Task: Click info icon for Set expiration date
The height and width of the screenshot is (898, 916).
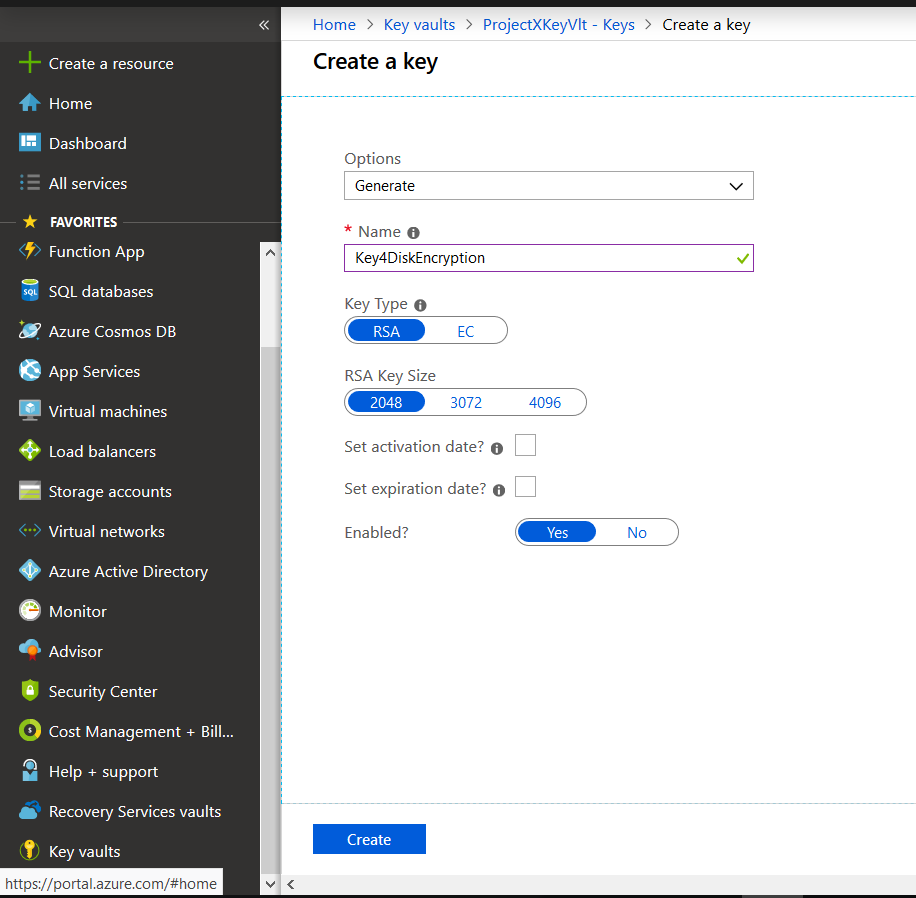Action: (x=499, y=490)
